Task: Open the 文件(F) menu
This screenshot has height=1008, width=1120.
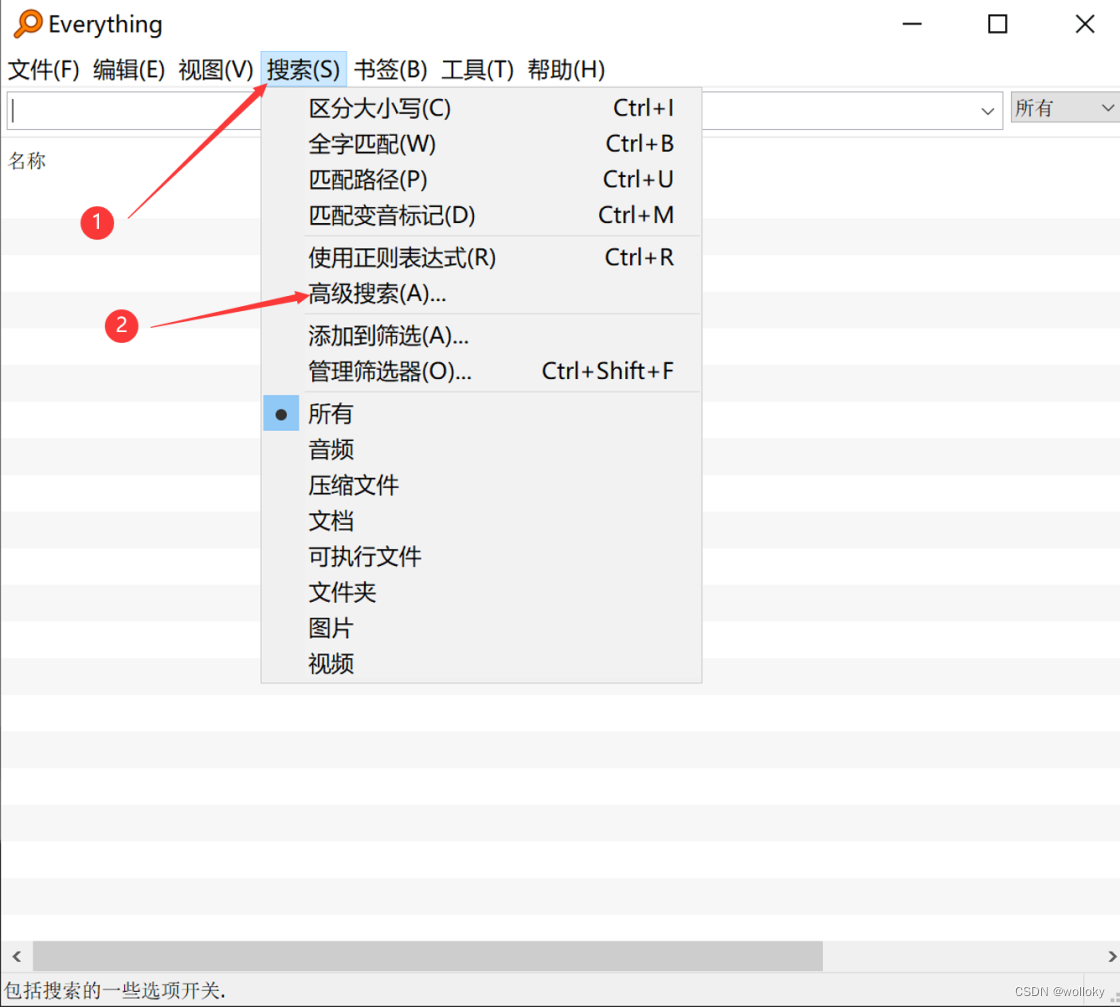Action: pos(44,69)
